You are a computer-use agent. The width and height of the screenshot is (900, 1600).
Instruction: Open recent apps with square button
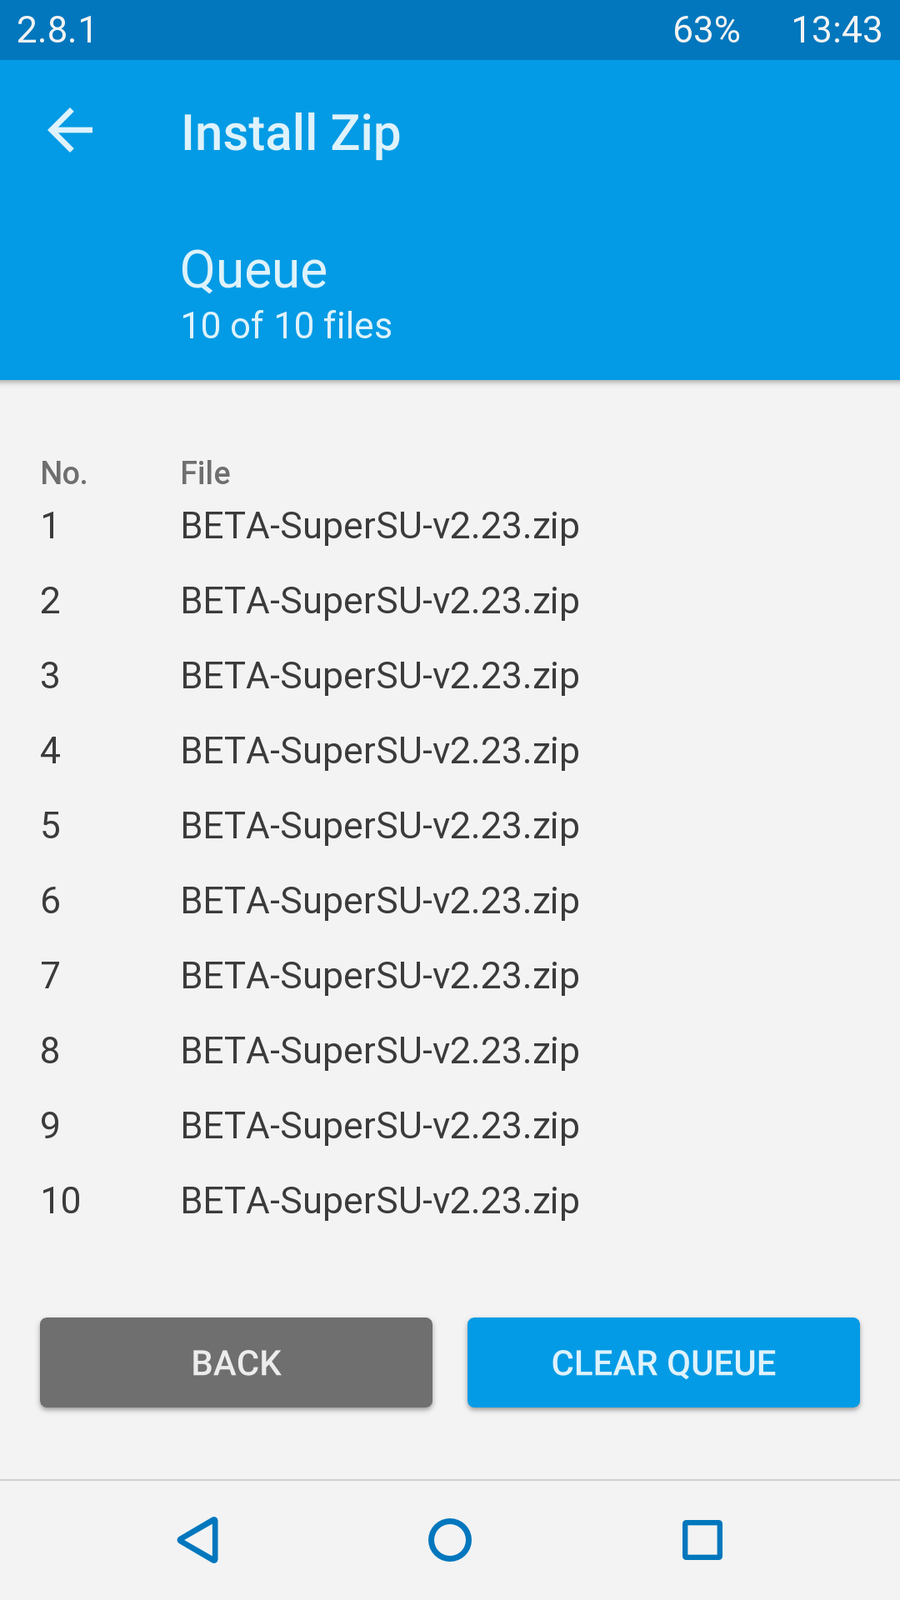tap(702, 1540)
